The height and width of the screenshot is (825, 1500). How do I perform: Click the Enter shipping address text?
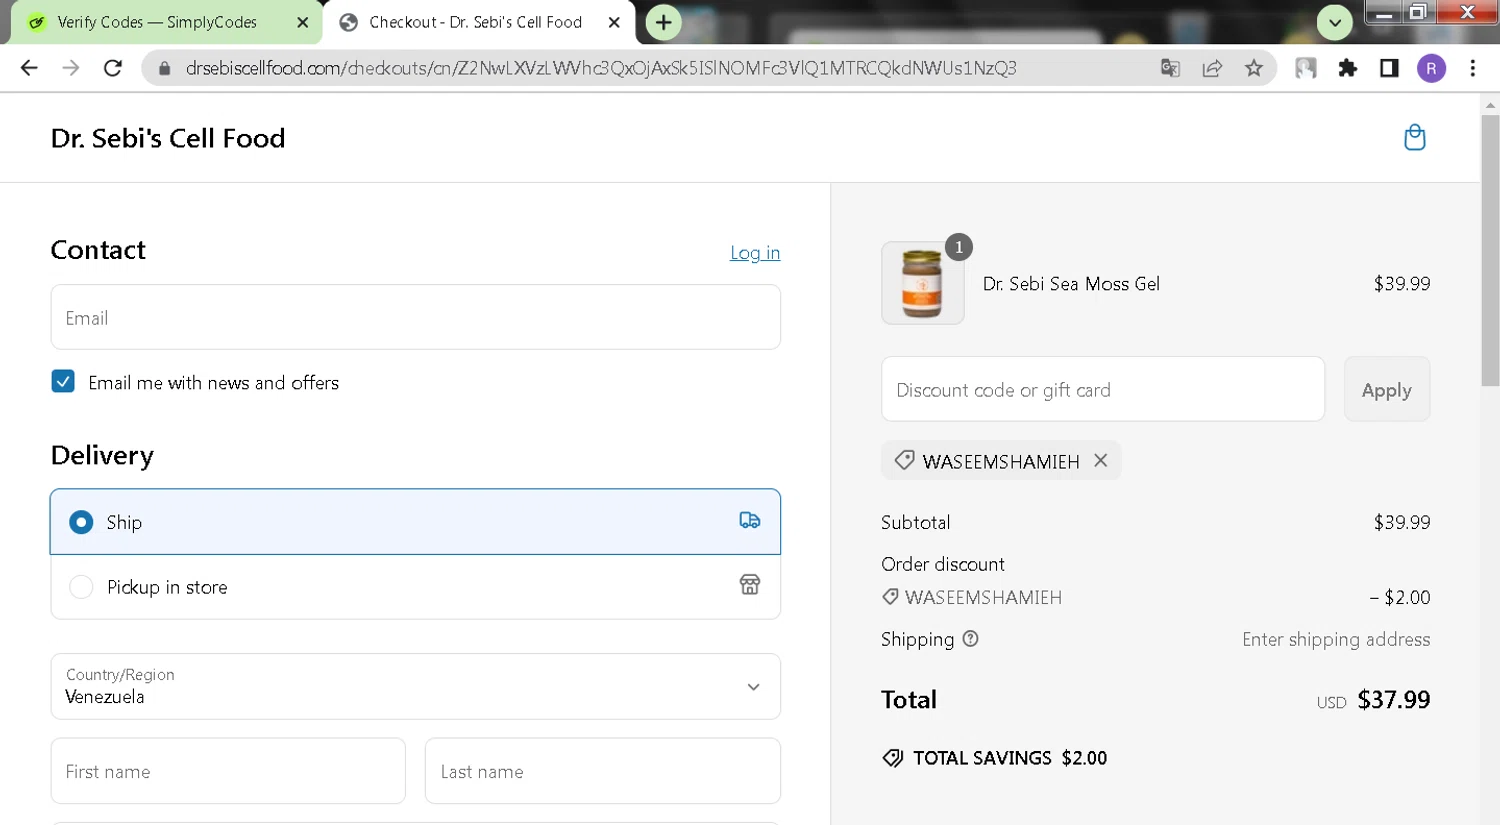[x=1336, y=639]
